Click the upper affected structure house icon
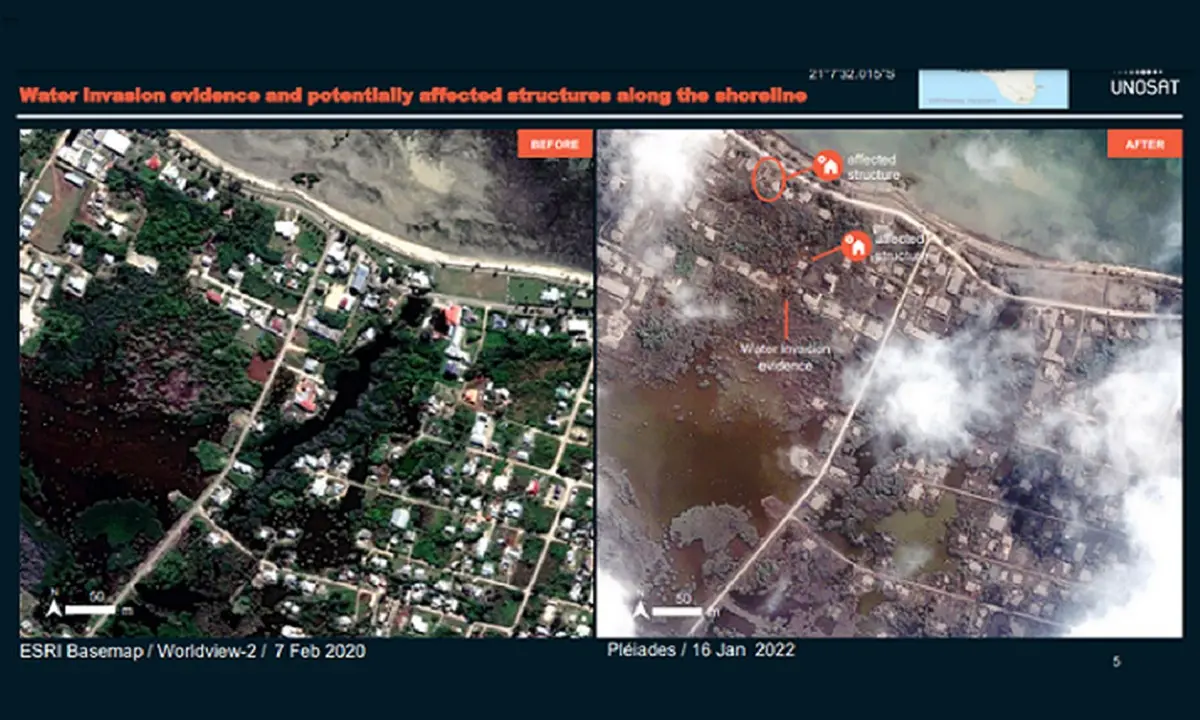The height and width of the screenshot is (720, 1200). coord(827,165)
